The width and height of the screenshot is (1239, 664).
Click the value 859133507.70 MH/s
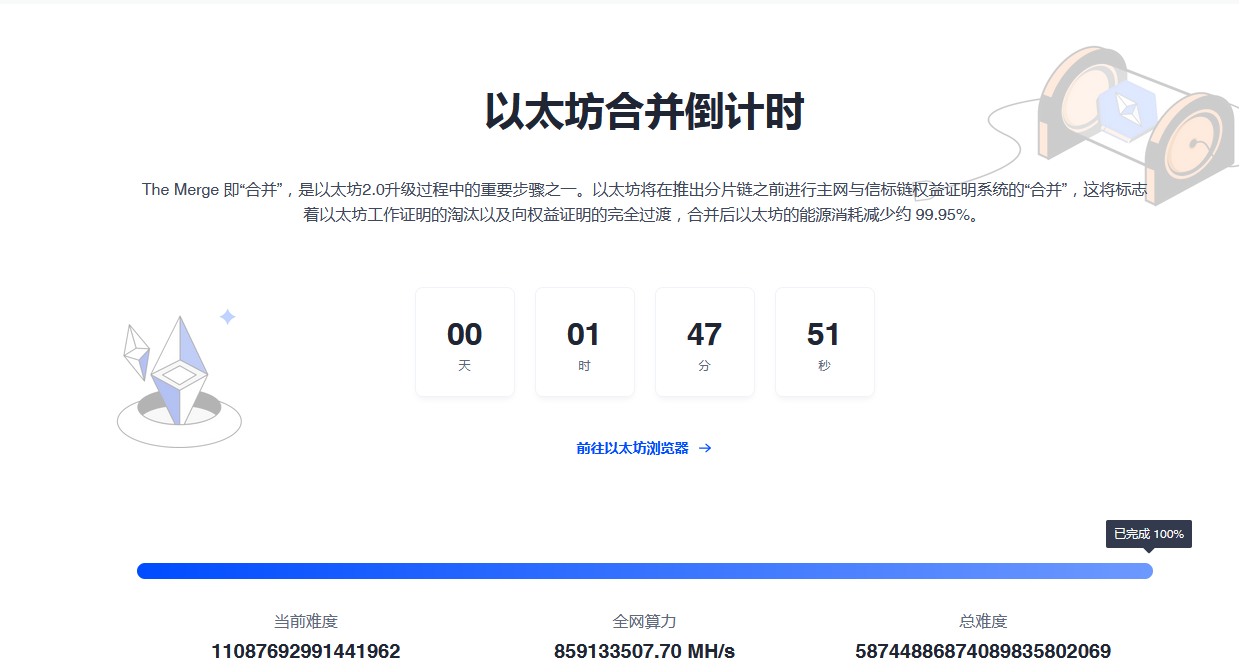(x=645, y=651)
